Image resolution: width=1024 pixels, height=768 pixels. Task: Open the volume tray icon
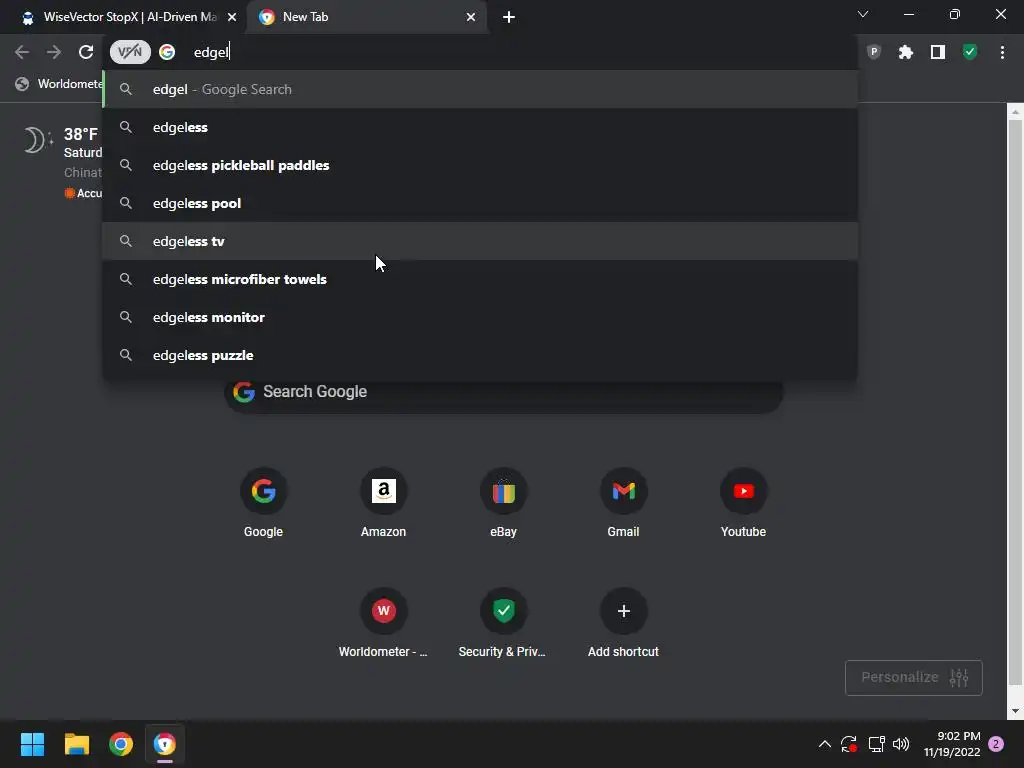pyautogui.click(x=901, y=744)
